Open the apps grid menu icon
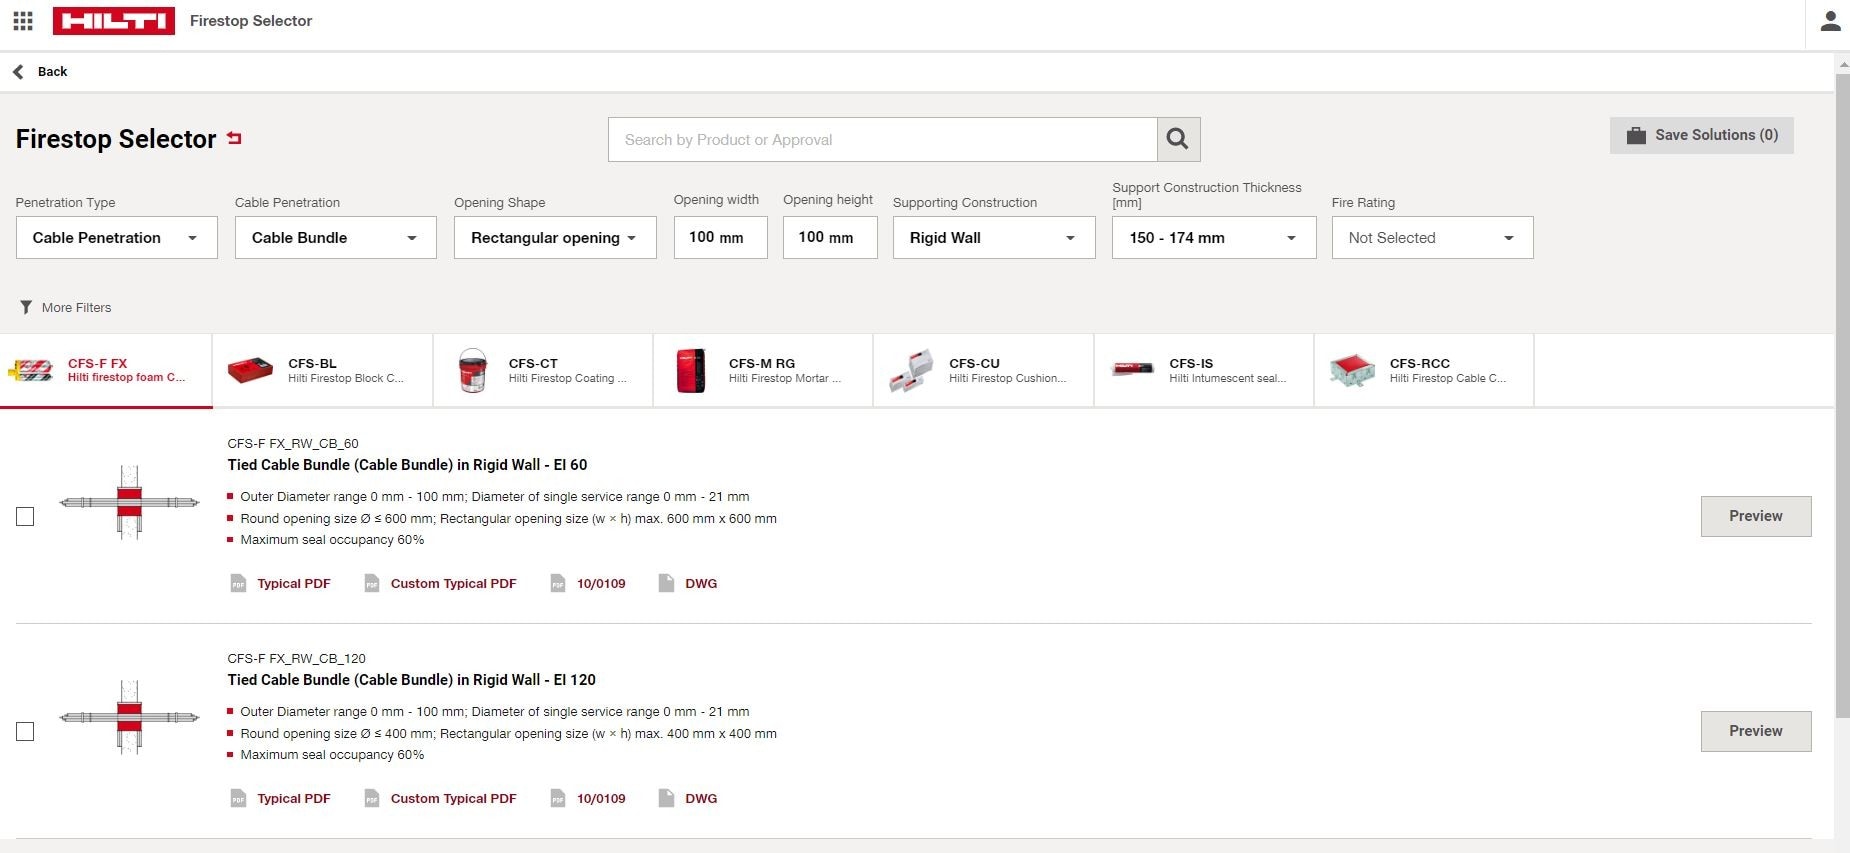1850x853 pixels. tap(23, 21)
